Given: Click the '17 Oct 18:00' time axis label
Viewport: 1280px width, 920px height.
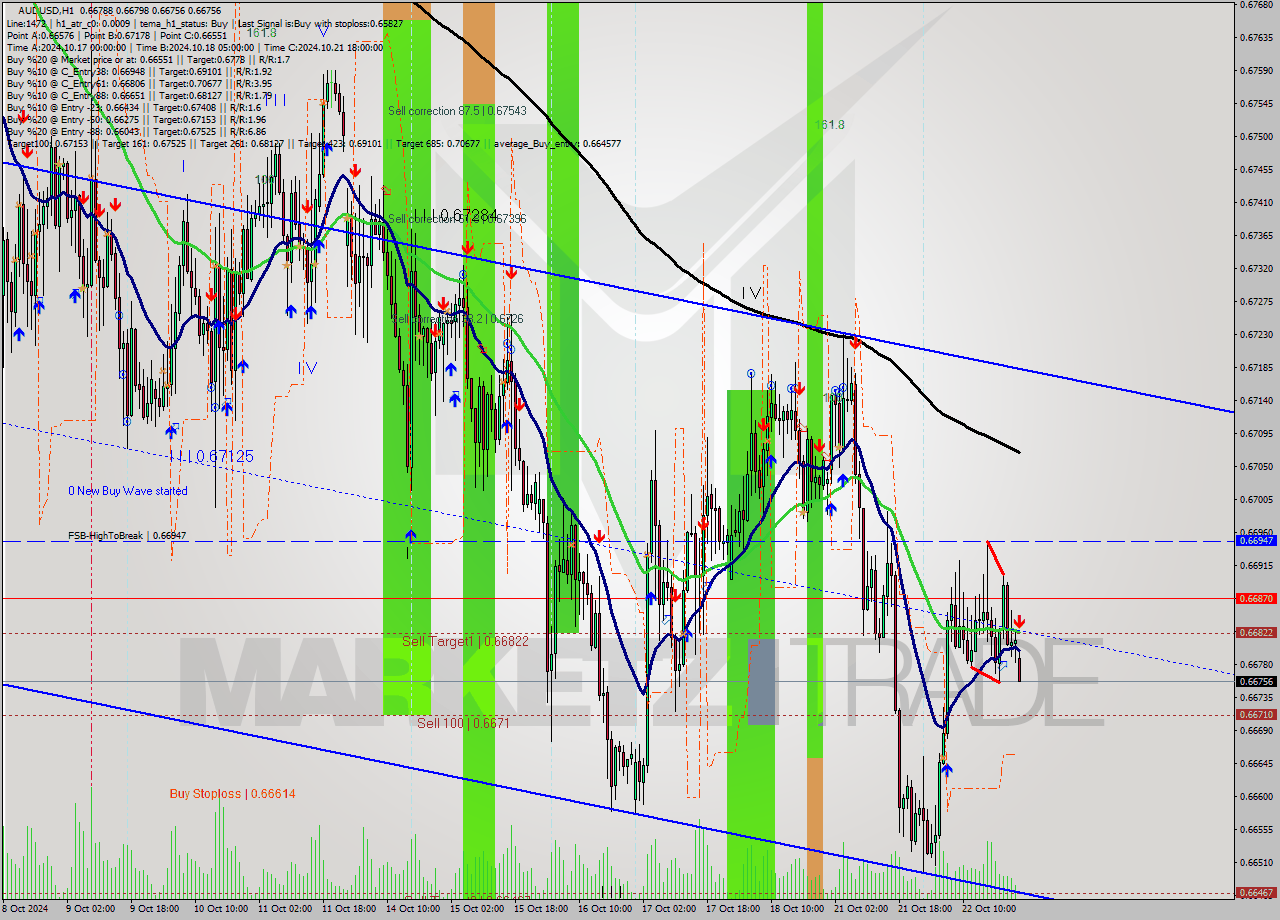Looking at the screenshot, I should point(734,910).
